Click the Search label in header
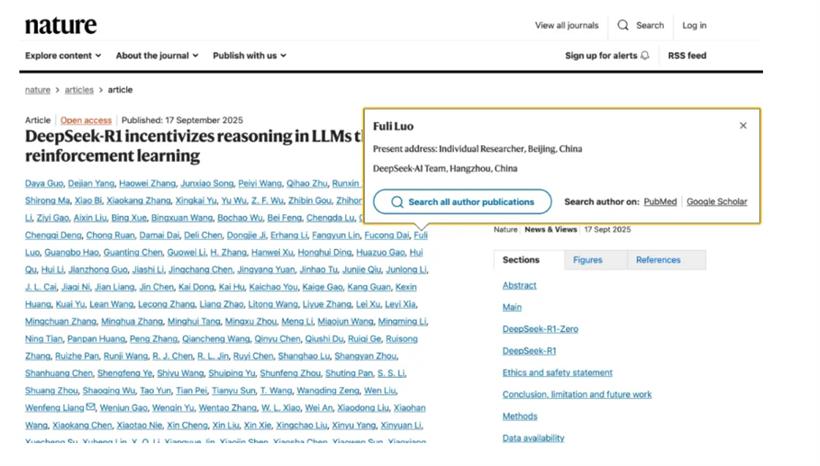The height and width of the screenshot is (466, 820). tap(650, 25)
